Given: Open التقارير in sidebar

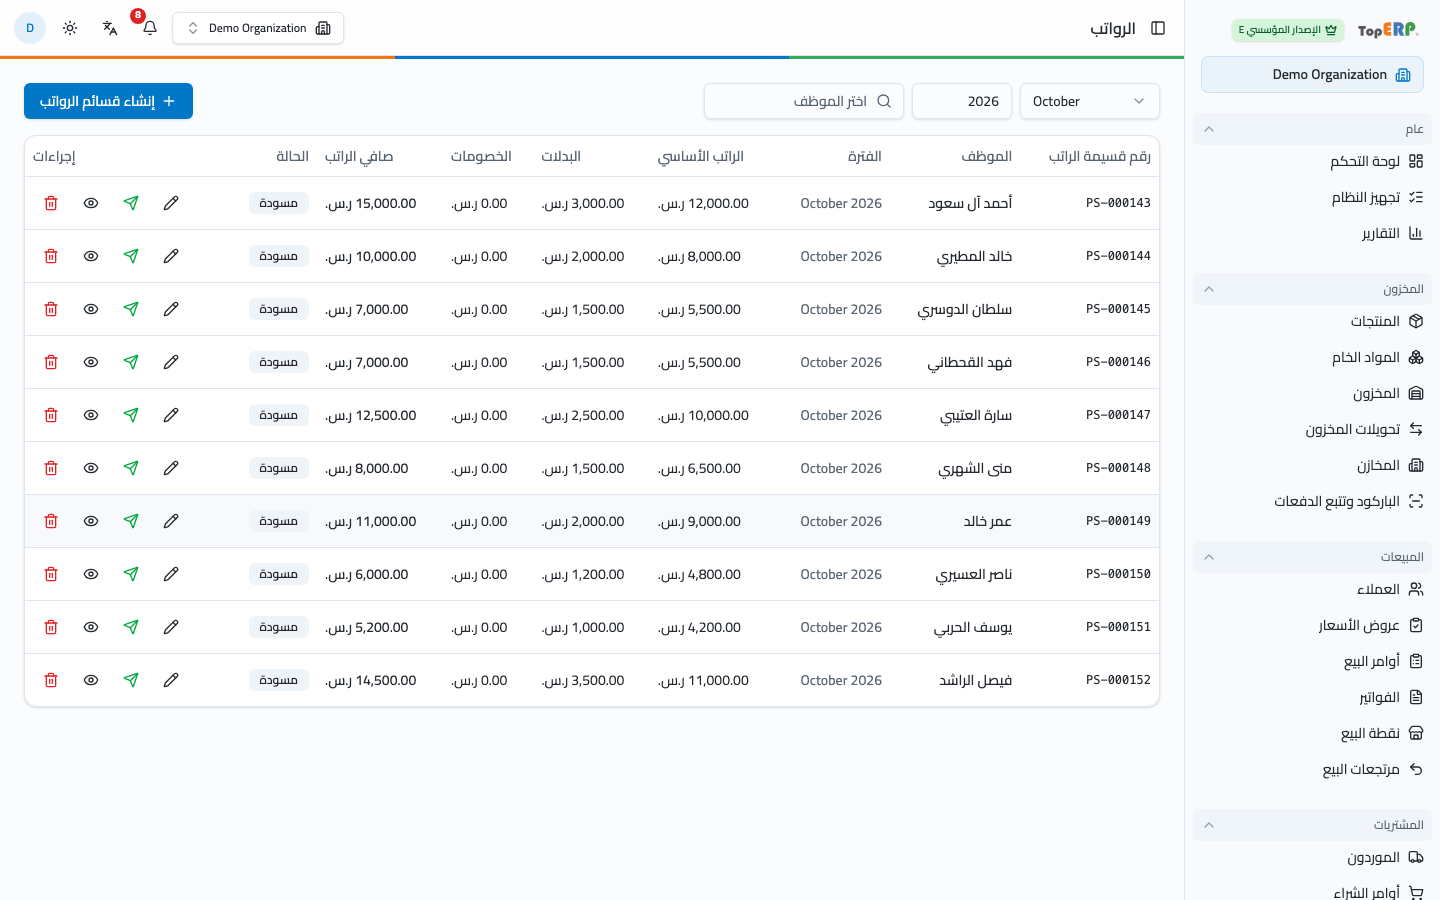Looking at the screenshot, I should [x=1392, y=233].
